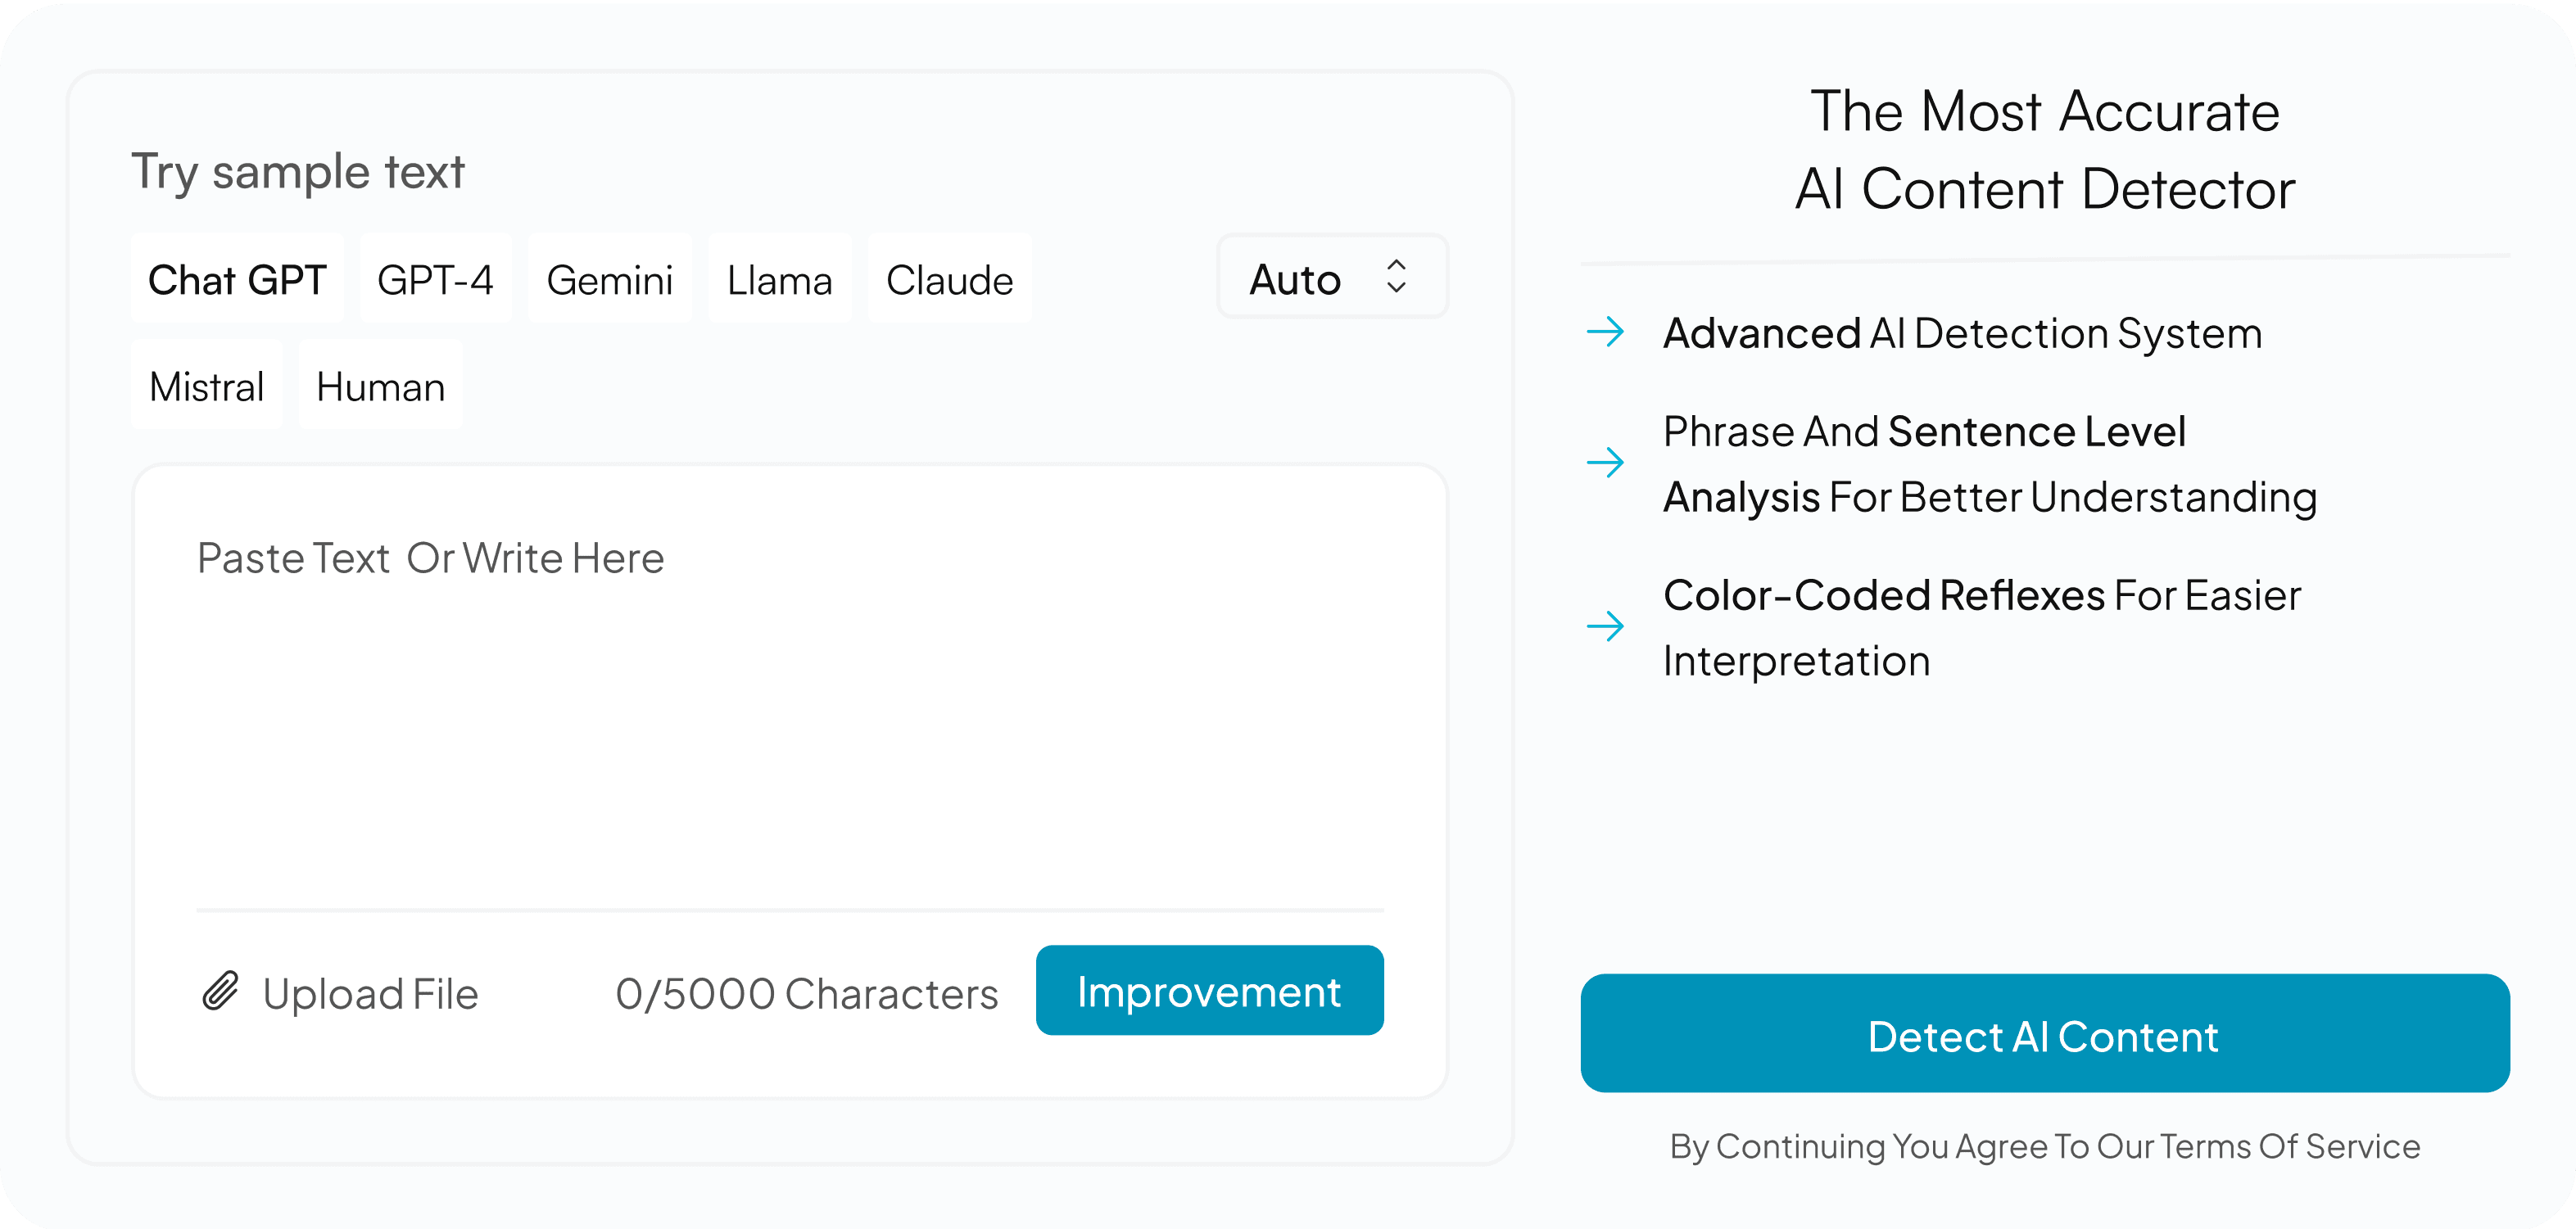The image size is (2576, 1229).
Task: Select the GPT-4 sample text
Action: [435, 280]
